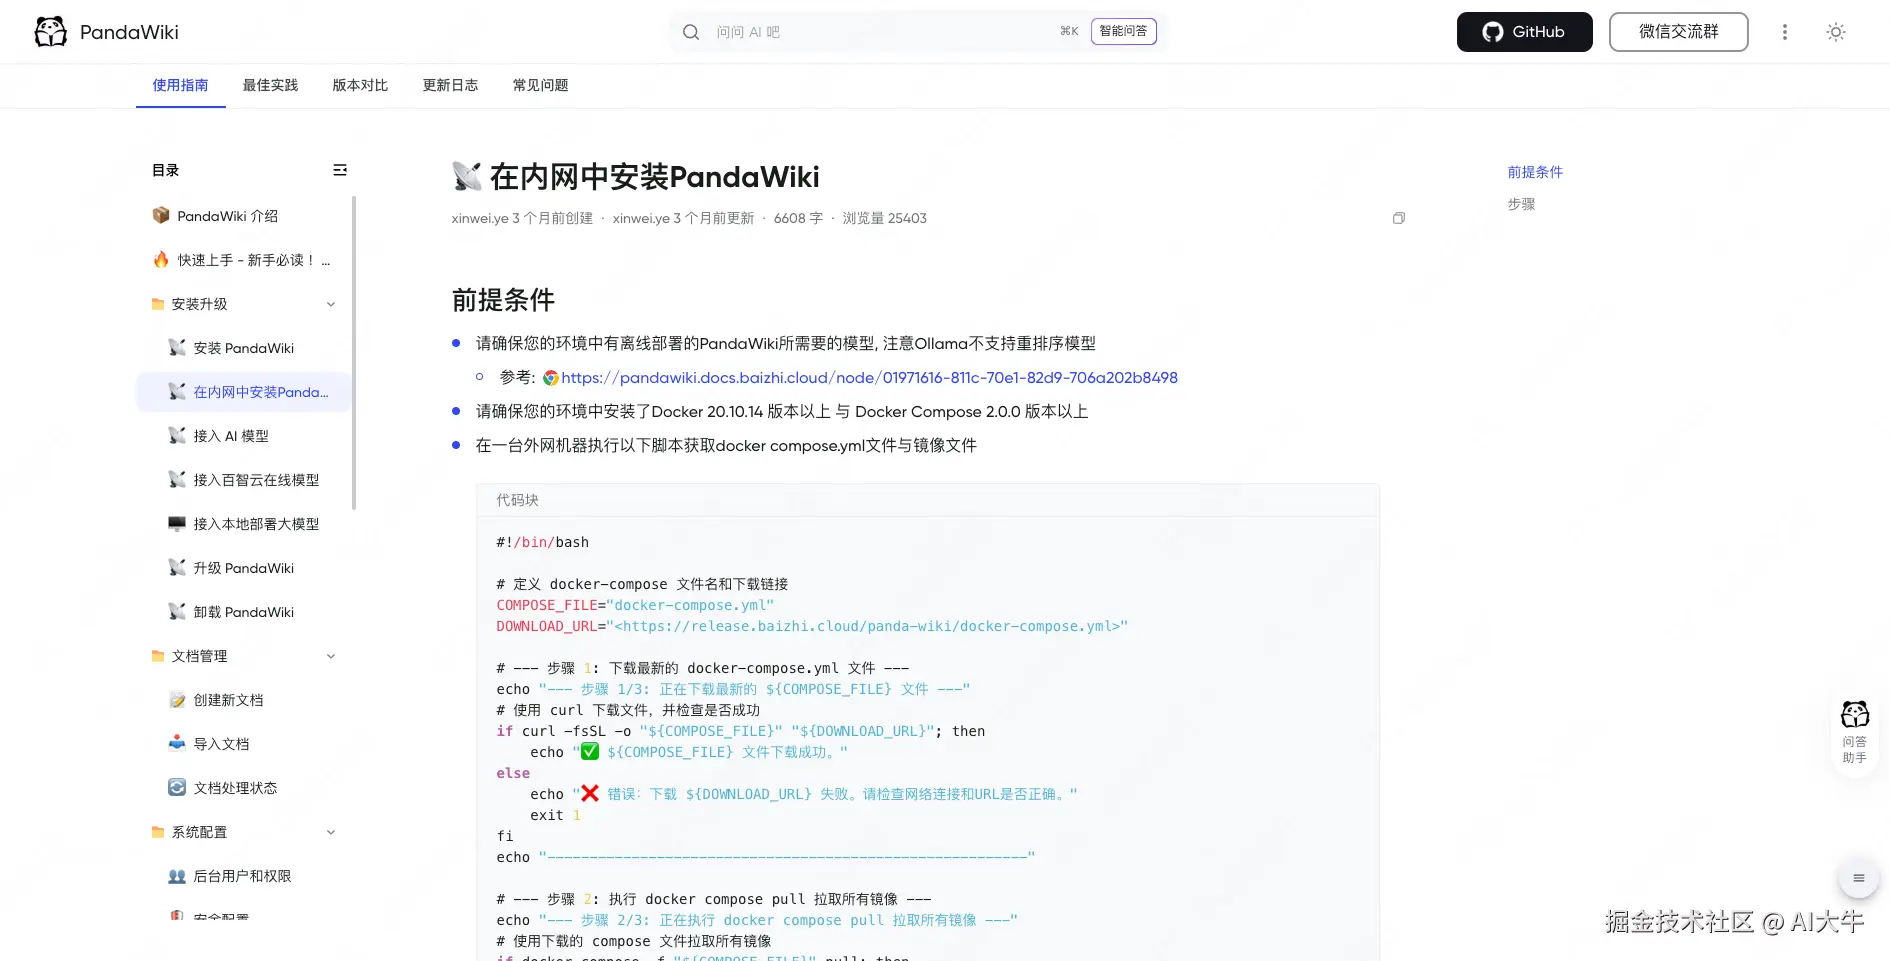Click the floating list menu button
The width and height of the screenshot is (1890, 961).
coord(1859,878)
